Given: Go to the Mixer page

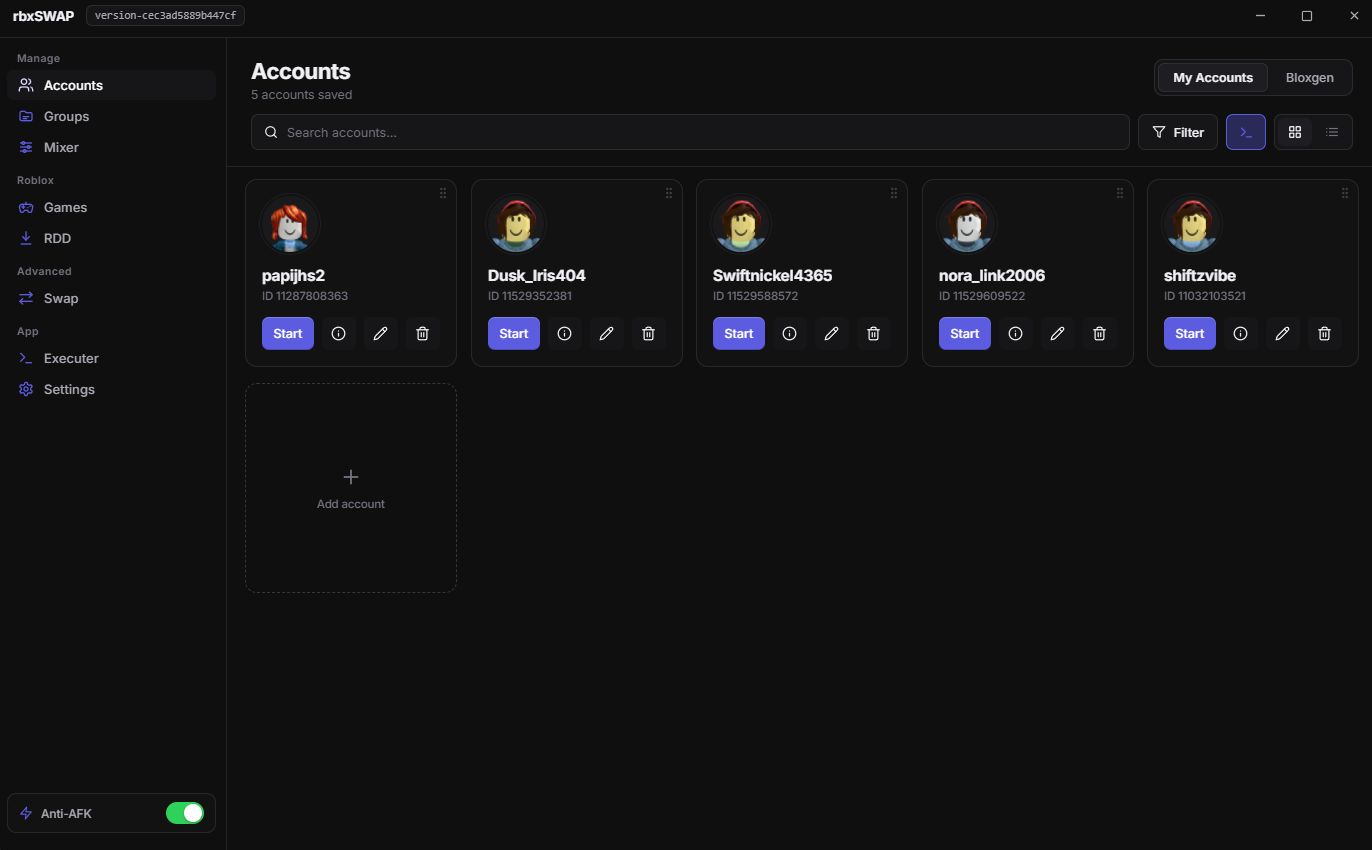Looking at the screenshot, I should tap(111, 147).
